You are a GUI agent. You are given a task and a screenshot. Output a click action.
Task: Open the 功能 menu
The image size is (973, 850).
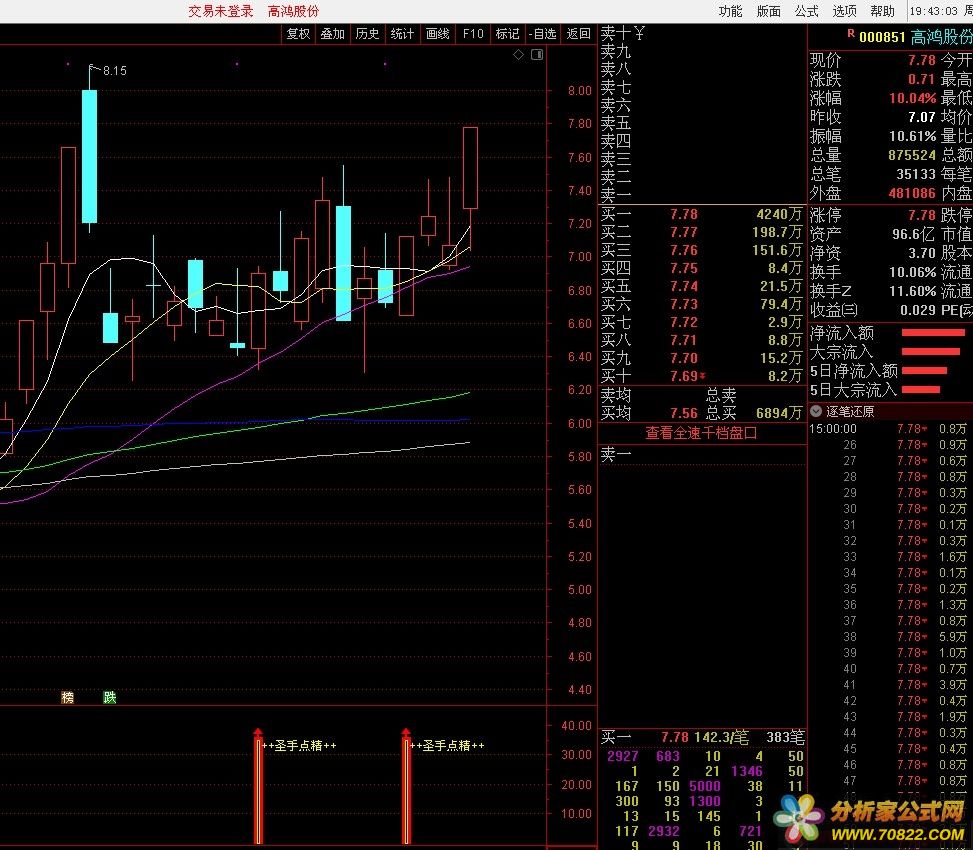point(730,11)
